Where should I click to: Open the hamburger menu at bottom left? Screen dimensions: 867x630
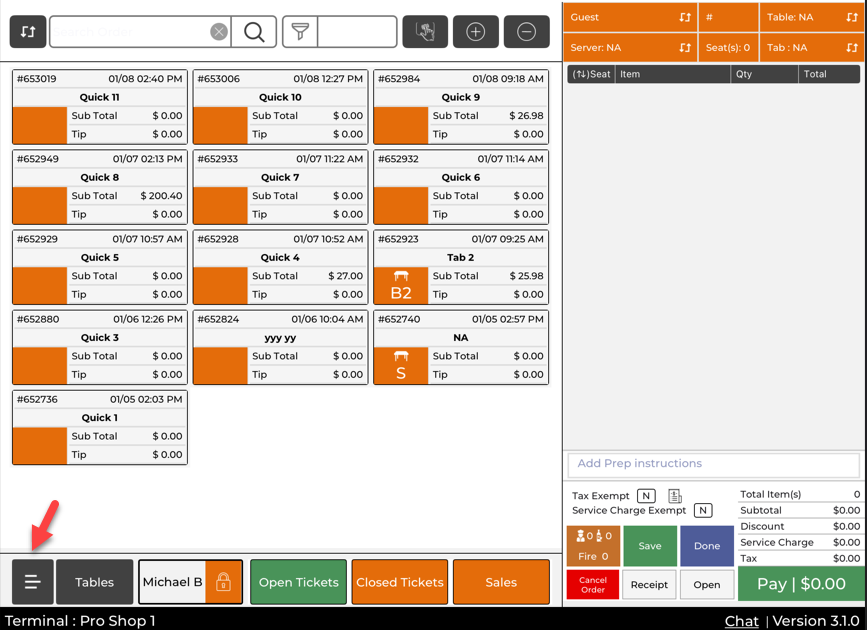(x=32, y=582)
